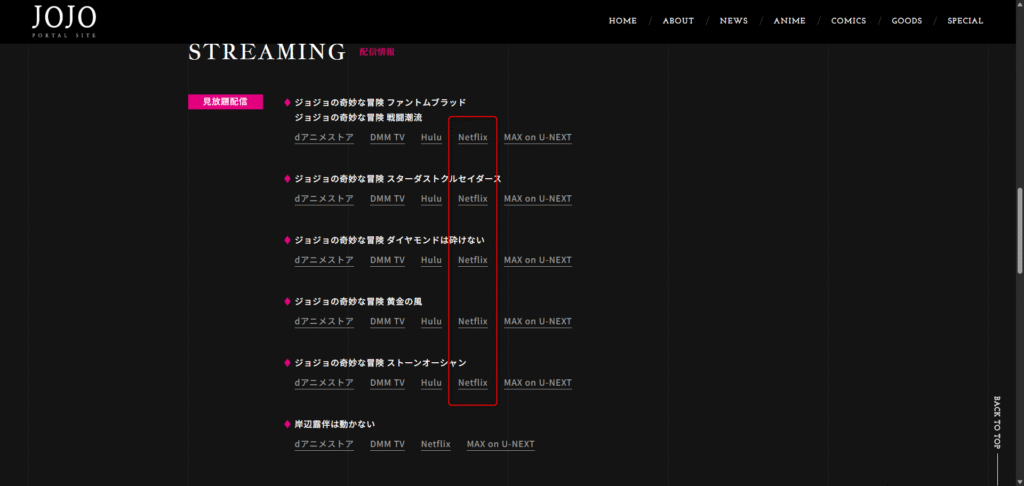The width and height of the screenshot is (1024, 486).
Task: Open the ABOUT menu item
Action: 678,21
